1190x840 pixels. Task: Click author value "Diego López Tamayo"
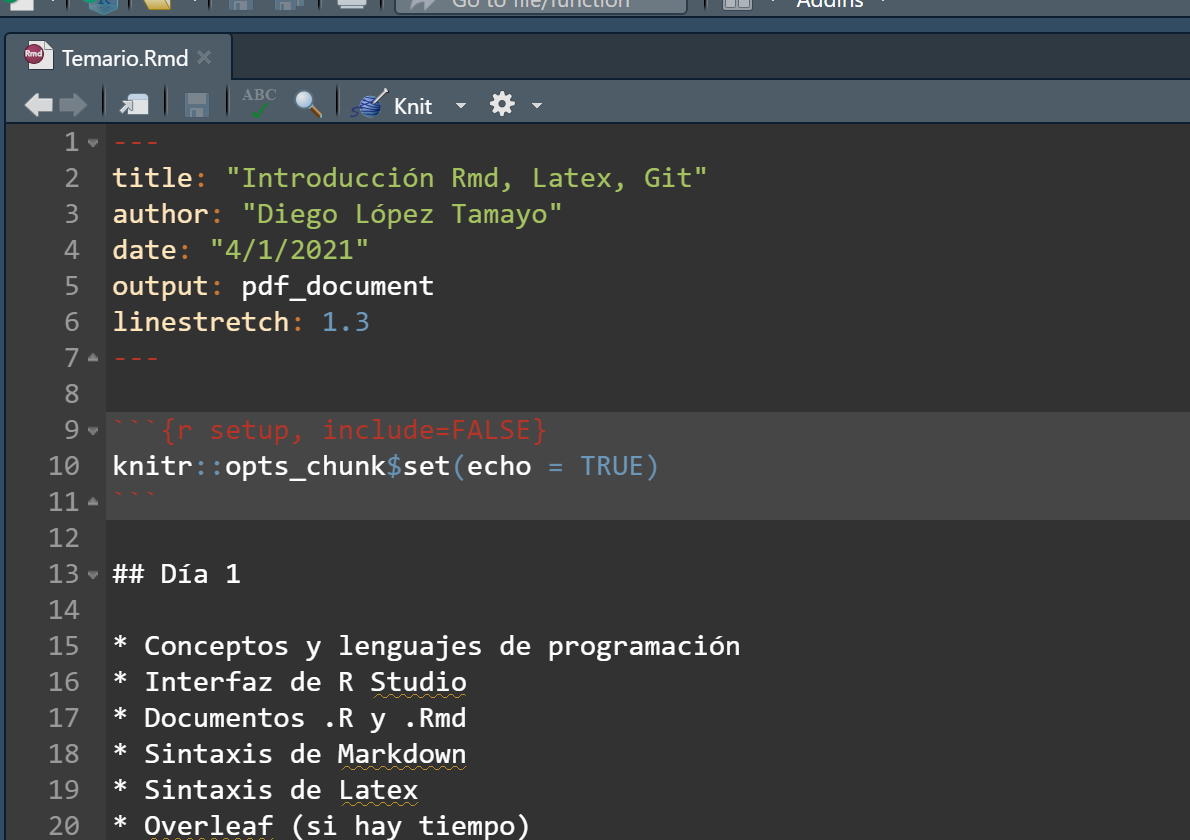[x=402, y=214]
